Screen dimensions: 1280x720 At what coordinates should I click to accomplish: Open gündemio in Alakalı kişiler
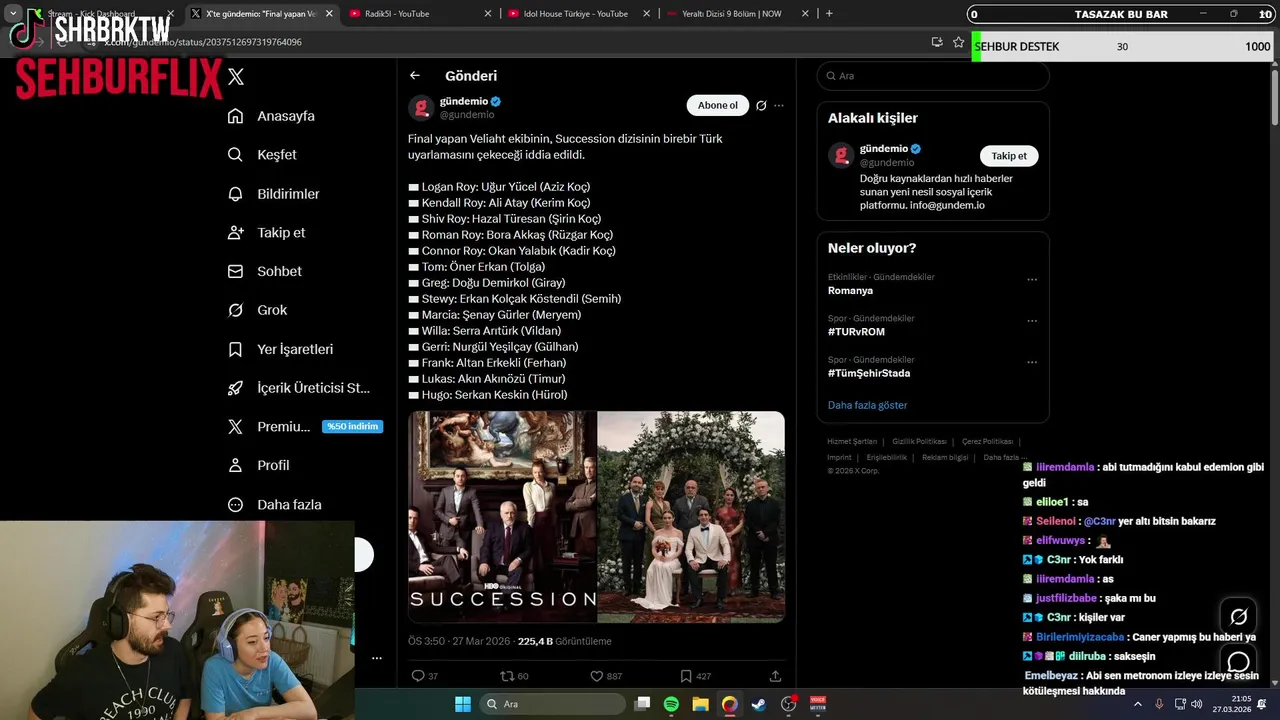[884, 149]
